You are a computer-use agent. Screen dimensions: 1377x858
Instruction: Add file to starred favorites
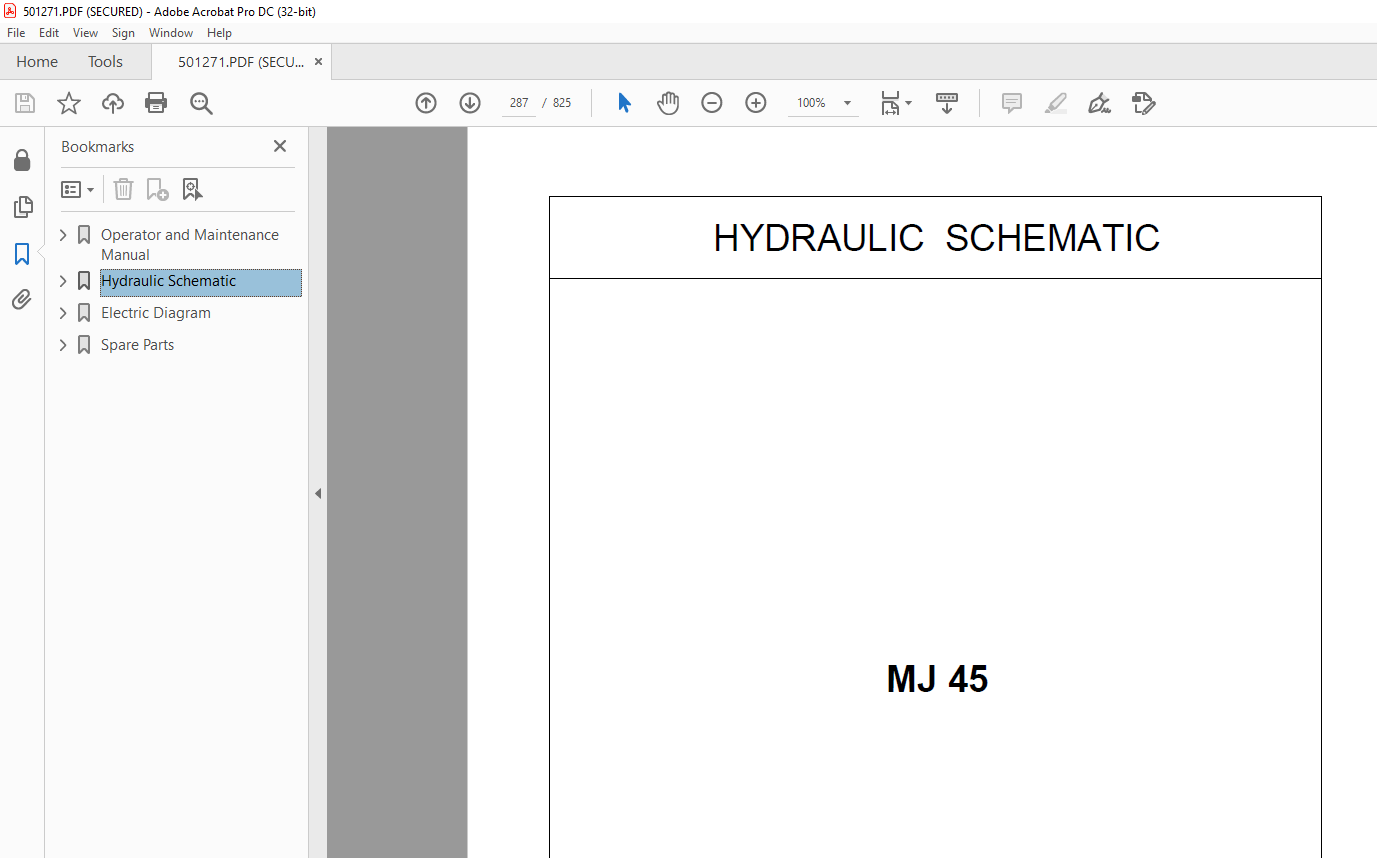[68, 103]
